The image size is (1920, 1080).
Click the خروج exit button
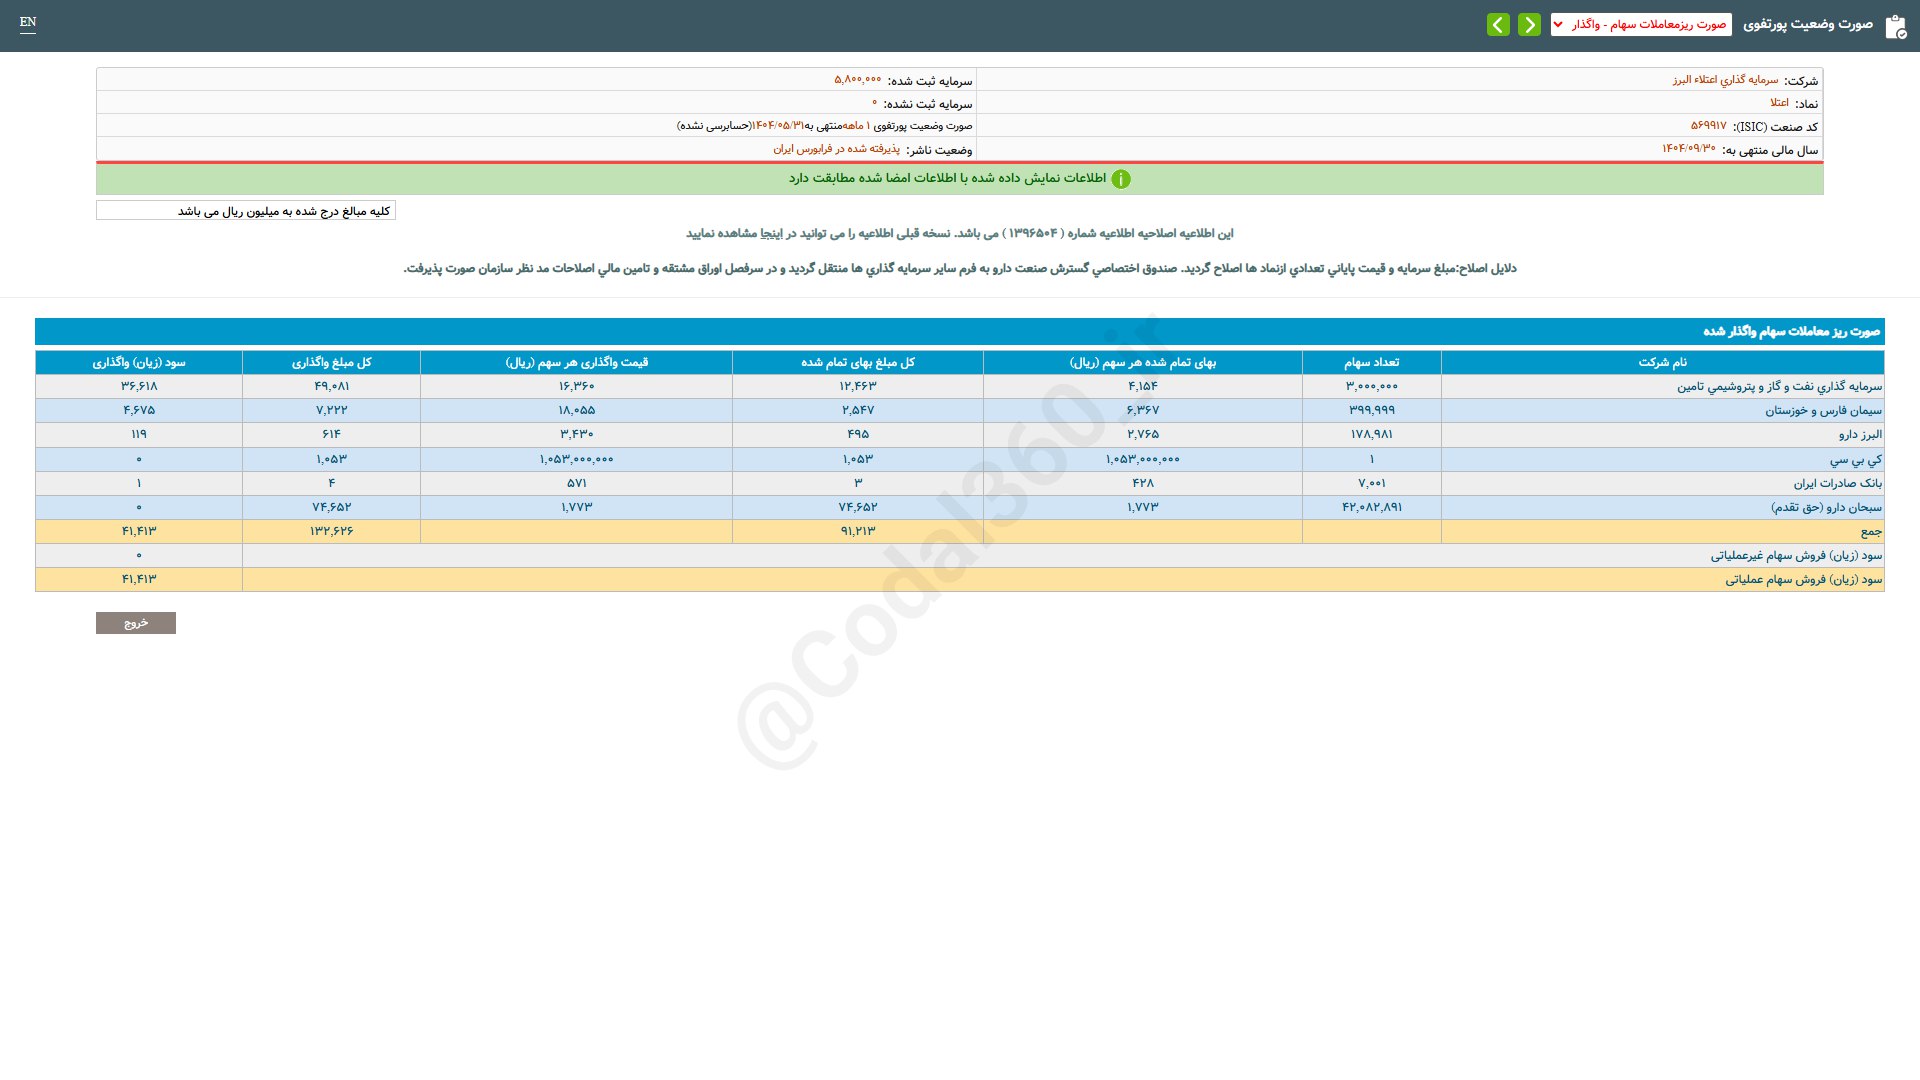click(136, 623)
